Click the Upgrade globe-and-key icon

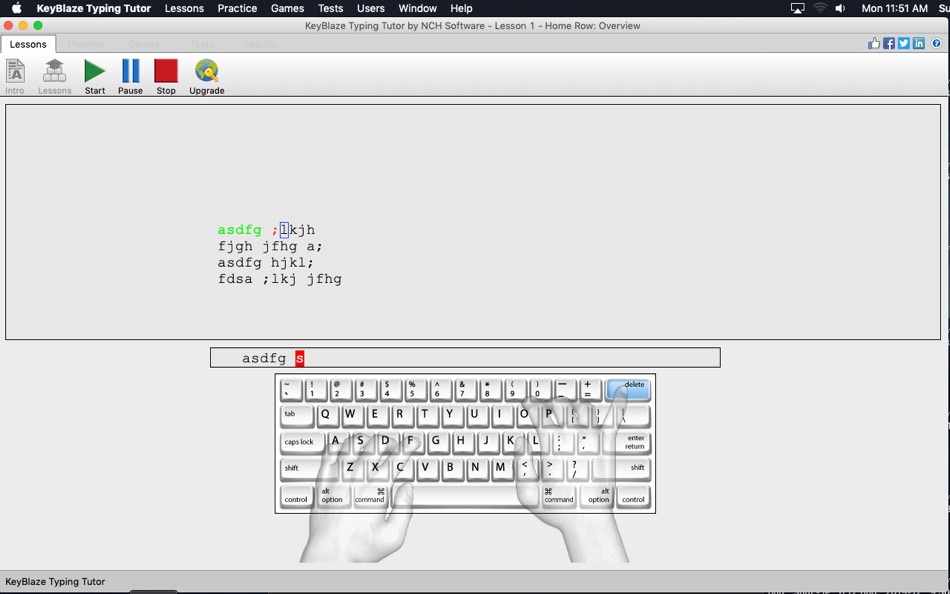pyautogui.click(x=207, y=76)
